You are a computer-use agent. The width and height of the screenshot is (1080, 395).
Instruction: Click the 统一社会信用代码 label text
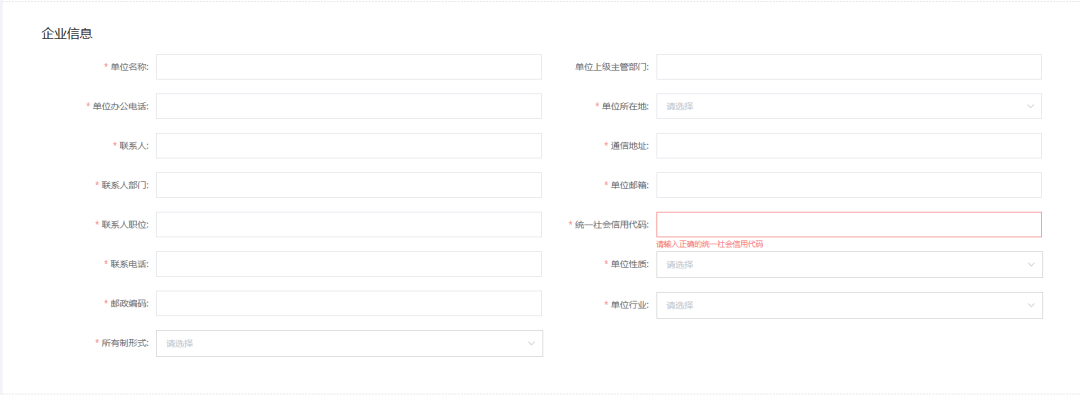(612, 225)
